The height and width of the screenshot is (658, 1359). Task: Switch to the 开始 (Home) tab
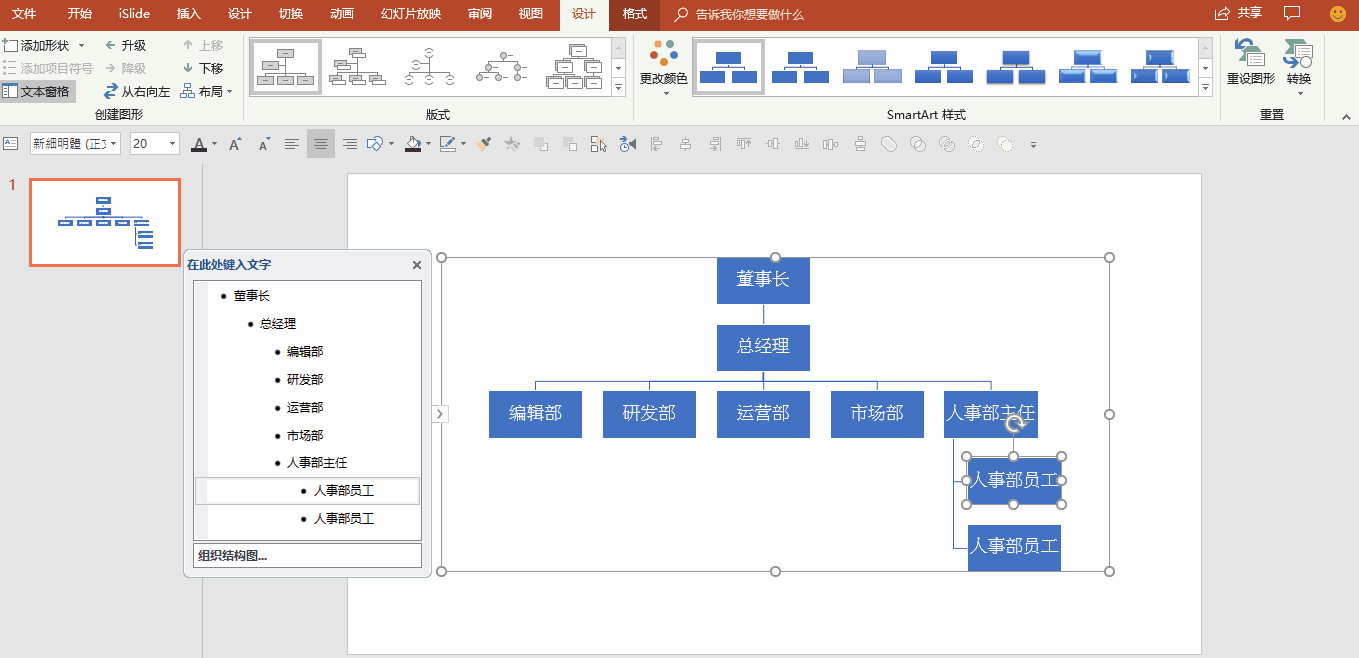(x=80, y=14)
